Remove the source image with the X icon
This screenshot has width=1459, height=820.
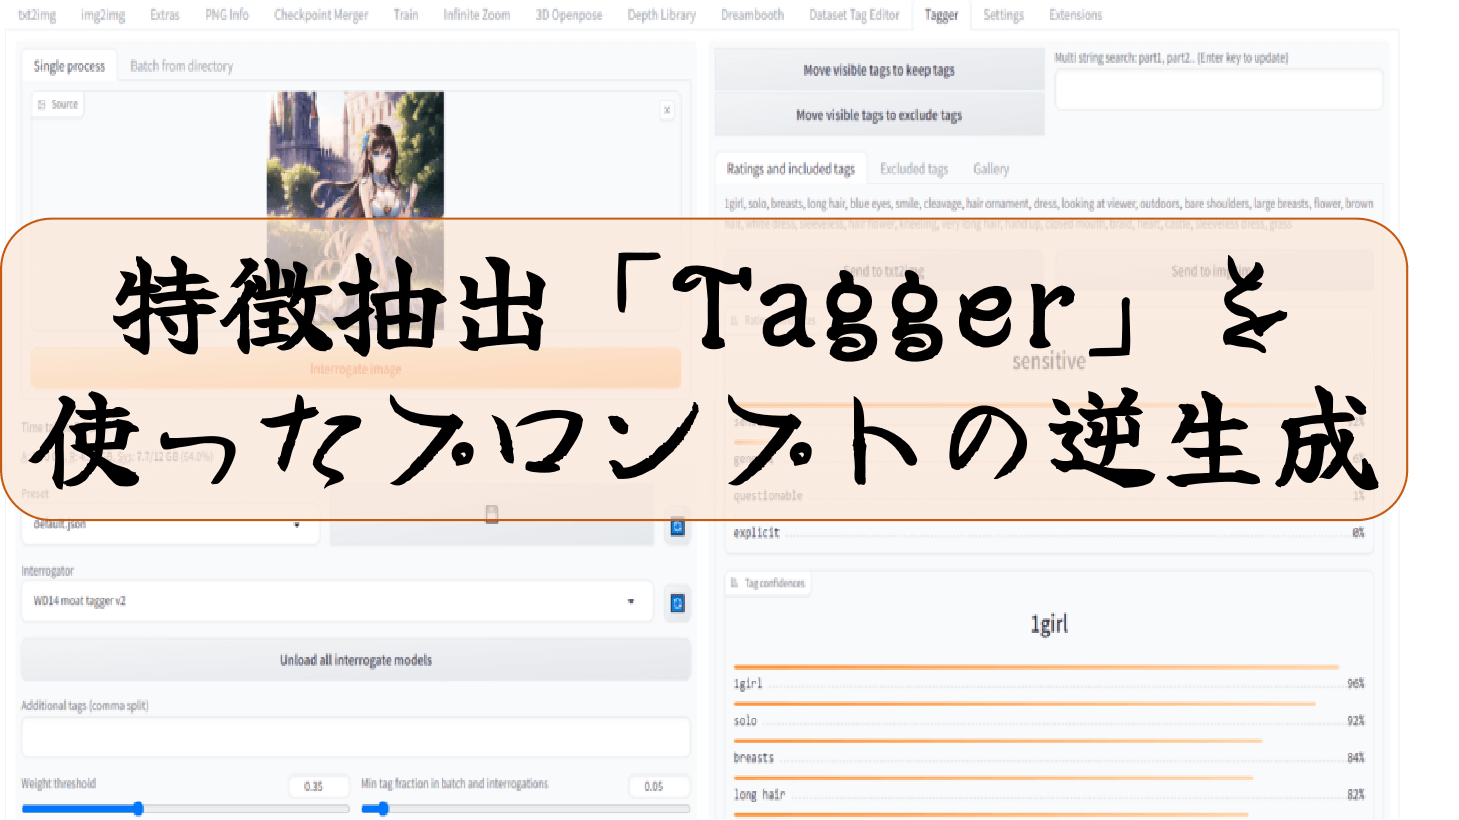click(x=667, y=110)
